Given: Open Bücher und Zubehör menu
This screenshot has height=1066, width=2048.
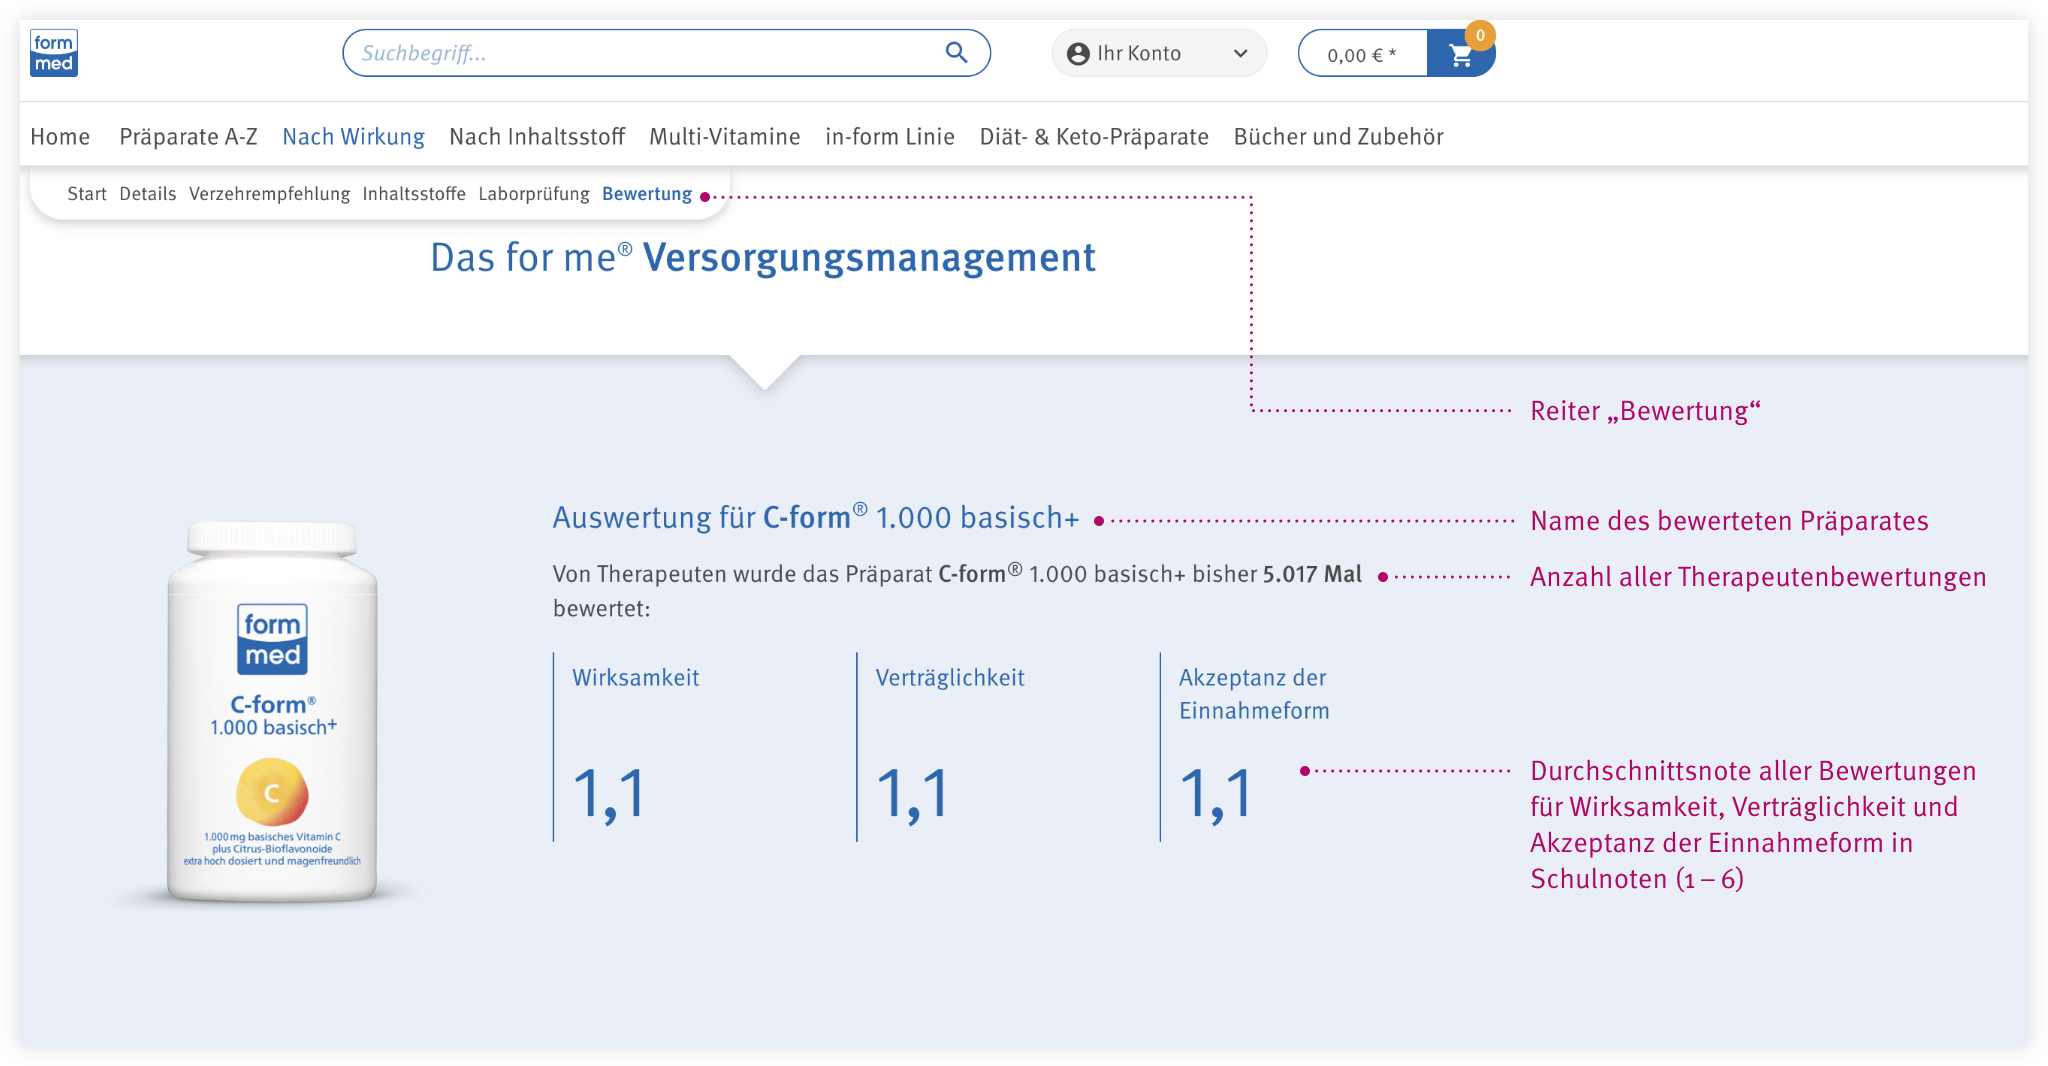Looking at the screenshot, I should [1339, 137].
